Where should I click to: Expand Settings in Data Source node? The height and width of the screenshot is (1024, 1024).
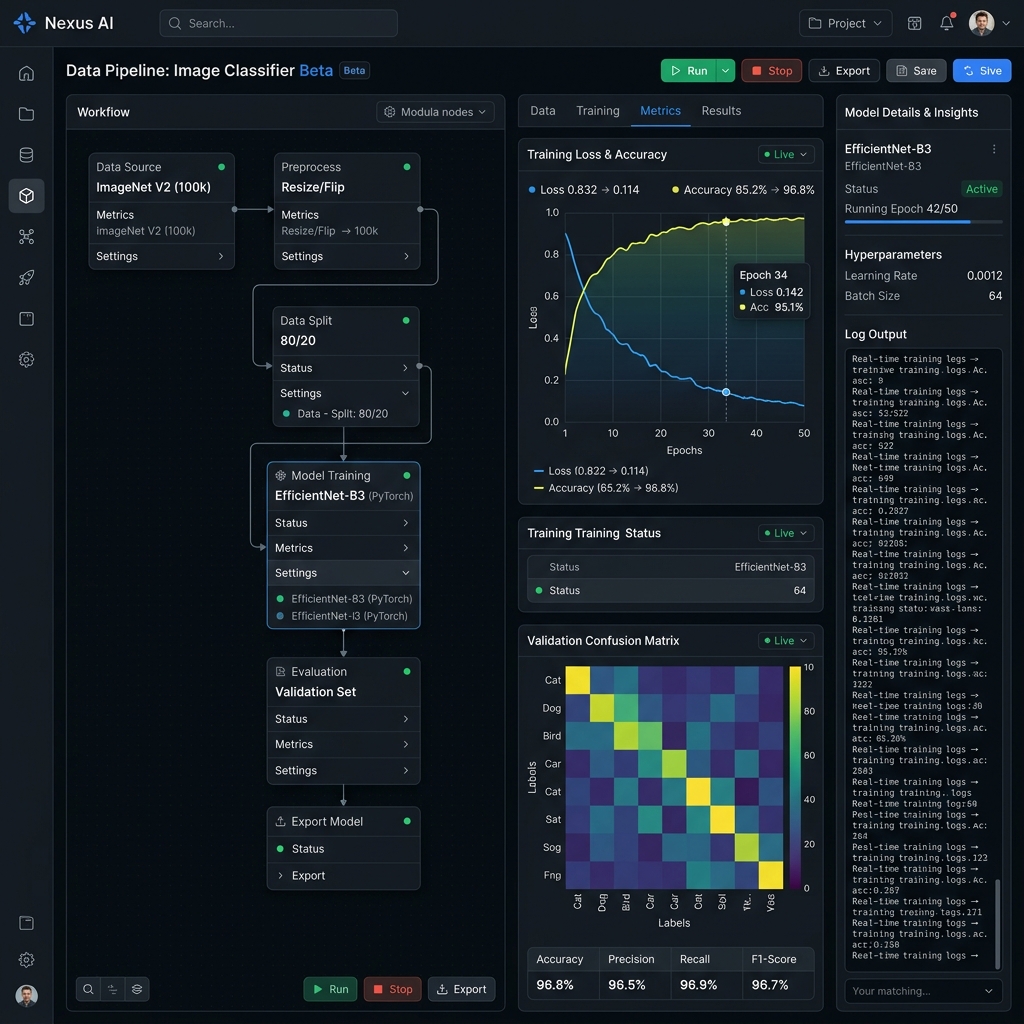(161, 256)
